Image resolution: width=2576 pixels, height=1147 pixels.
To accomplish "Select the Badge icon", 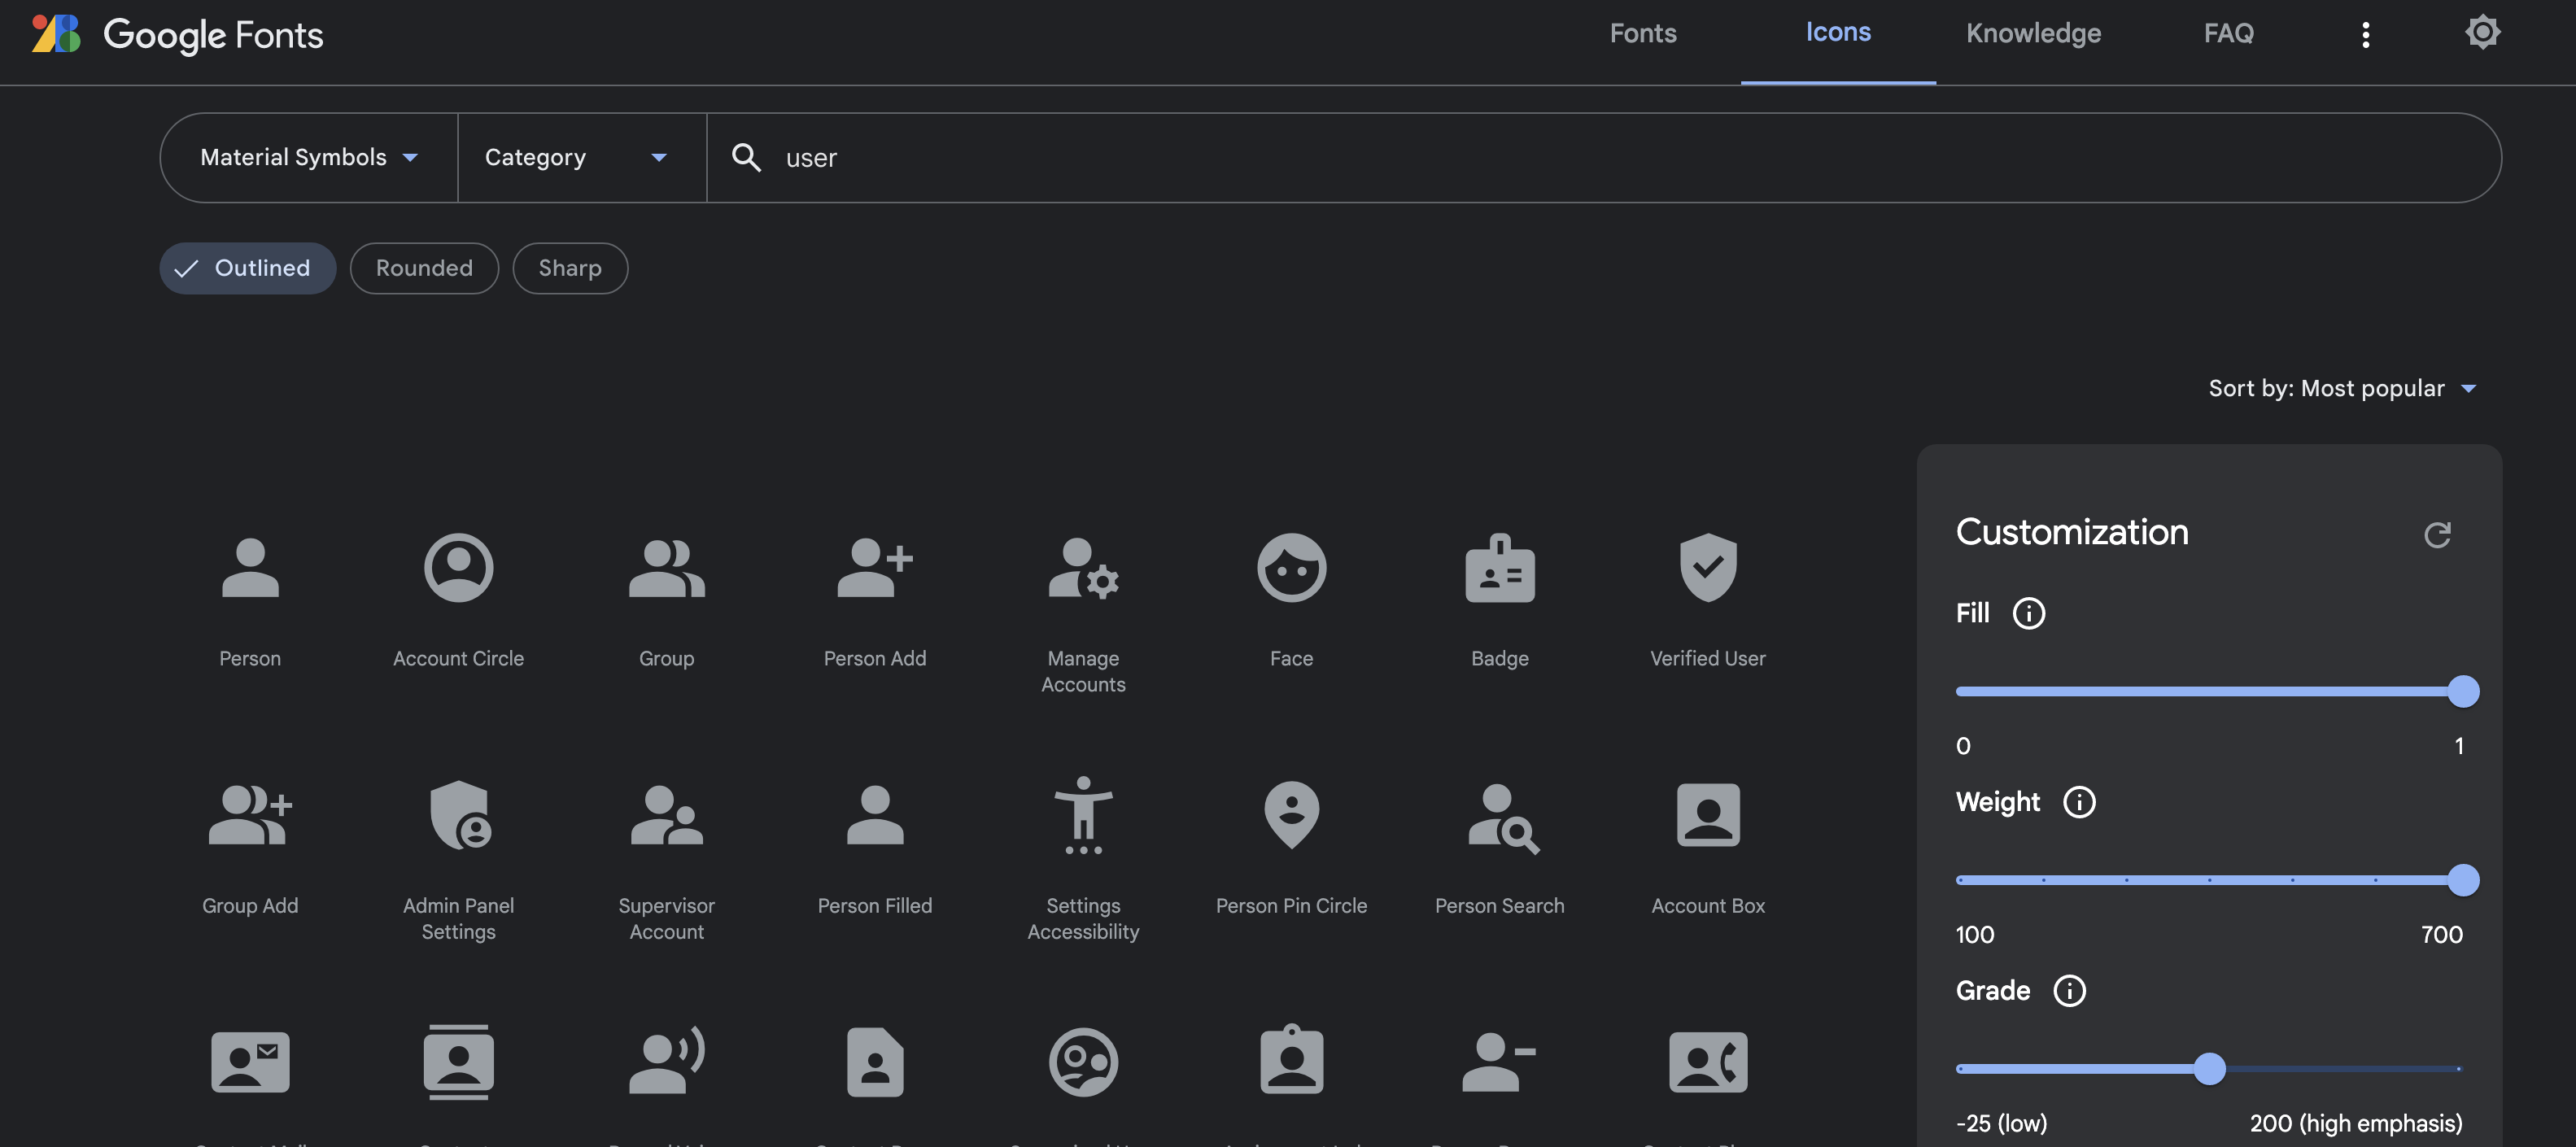I will tap(1499, 568).
